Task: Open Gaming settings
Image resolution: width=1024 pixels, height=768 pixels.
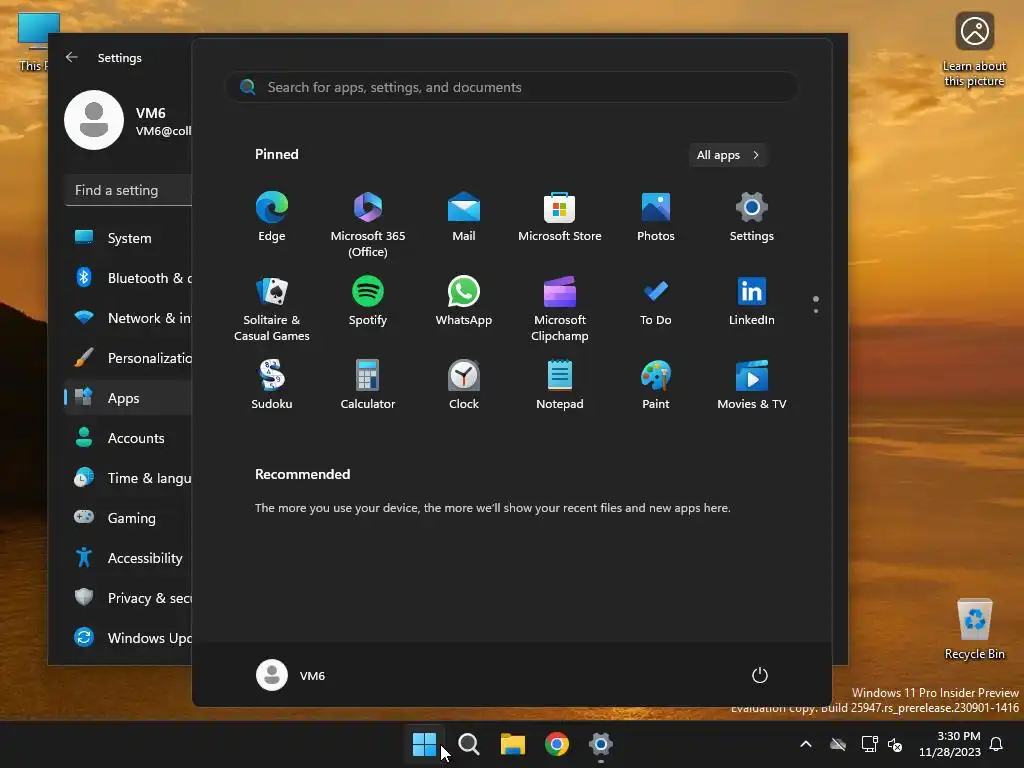Action: coord(129,517)
